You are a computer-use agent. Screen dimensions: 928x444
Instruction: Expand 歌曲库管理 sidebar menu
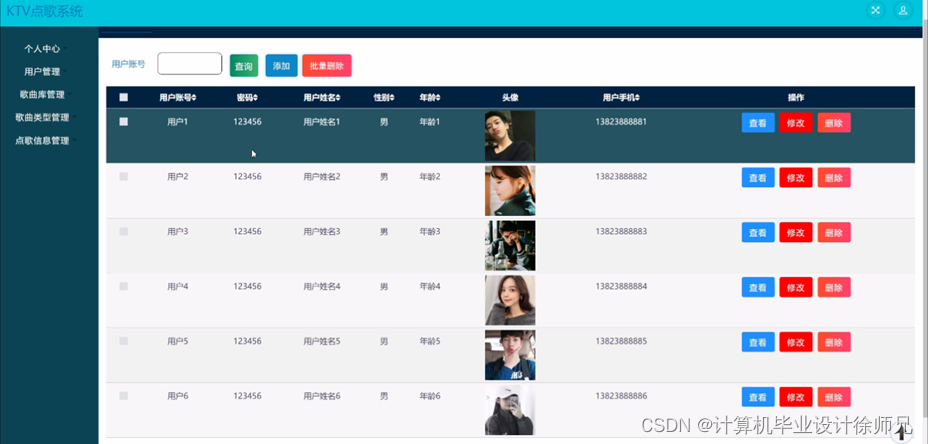42,95
